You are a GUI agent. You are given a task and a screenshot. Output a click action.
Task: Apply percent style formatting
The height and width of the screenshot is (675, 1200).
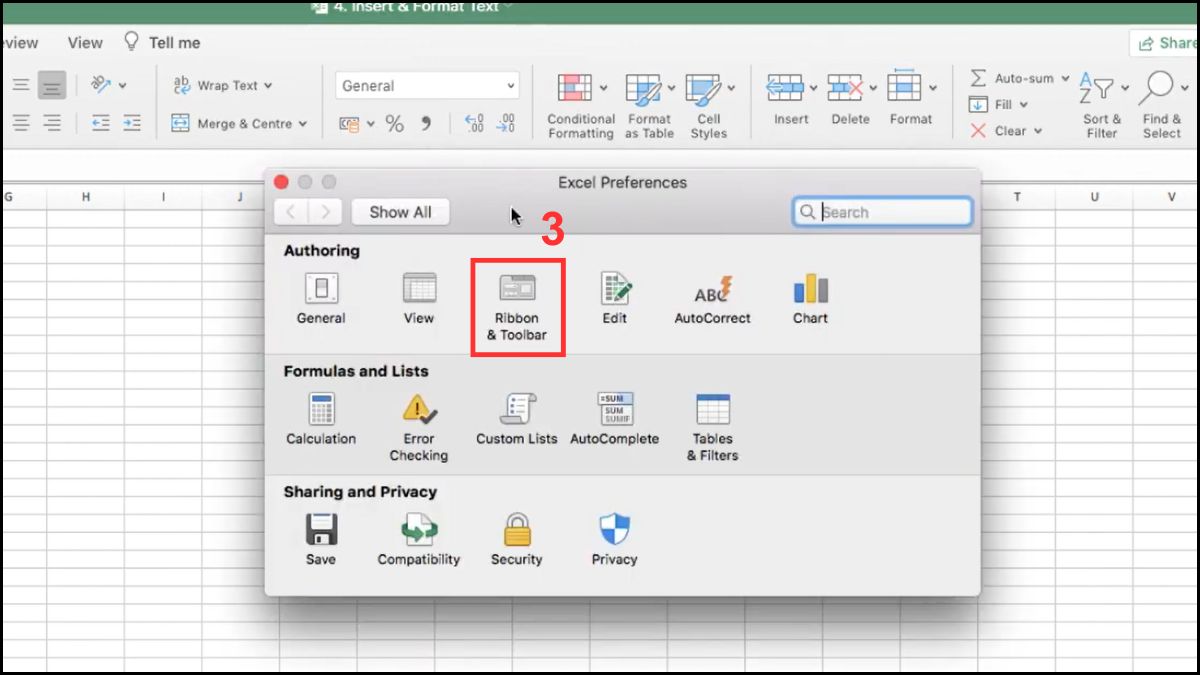[394, 123]
